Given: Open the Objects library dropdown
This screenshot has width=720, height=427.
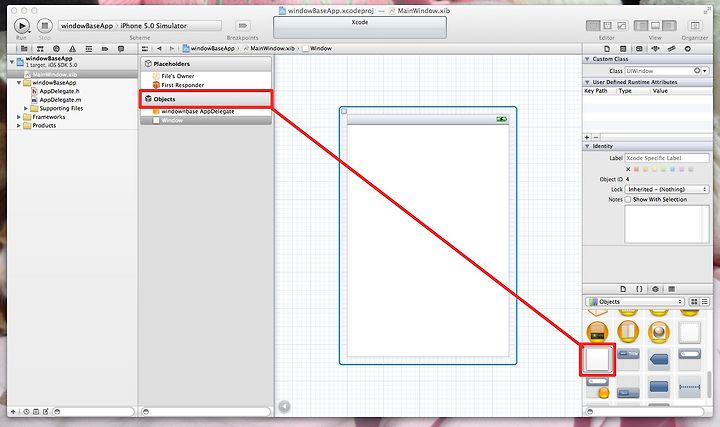Looking at the screenshot, I should (635, 302).
